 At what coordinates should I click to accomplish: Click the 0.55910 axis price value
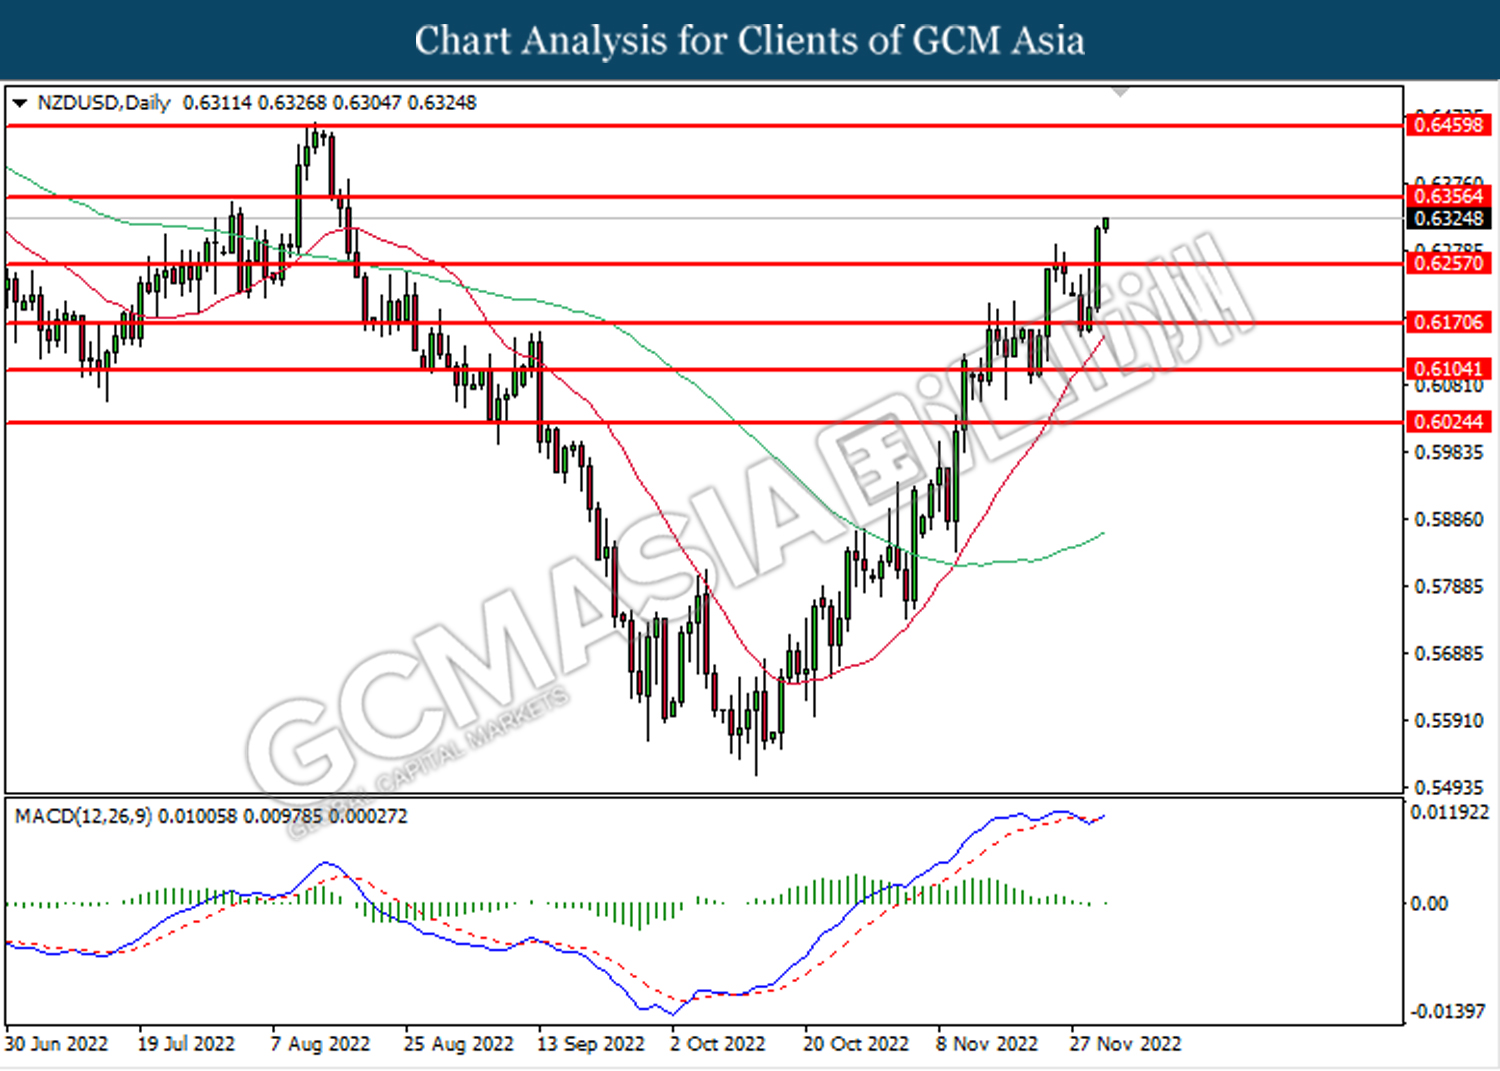[x=1449, y=721]
